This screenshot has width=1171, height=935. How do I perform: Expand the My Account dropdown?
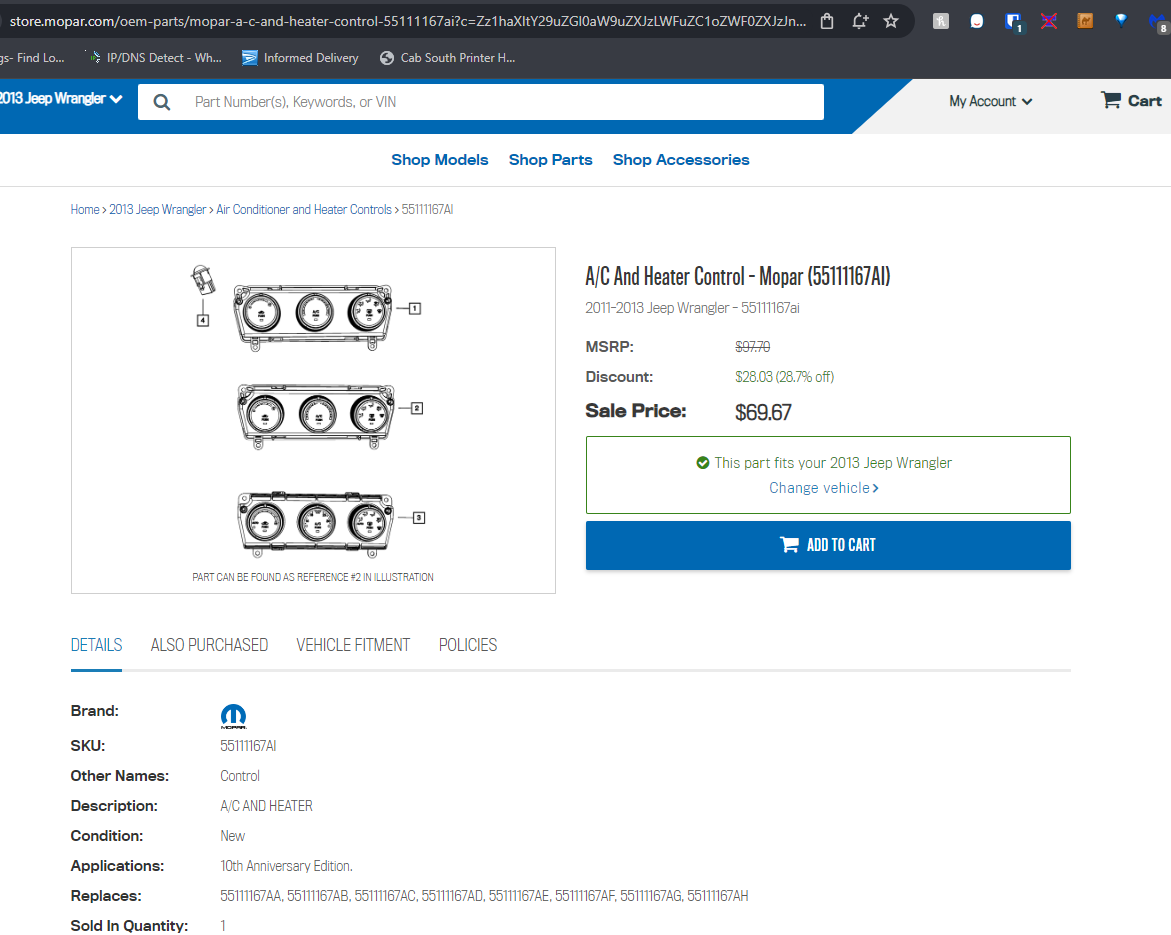[x=990, y=101]
